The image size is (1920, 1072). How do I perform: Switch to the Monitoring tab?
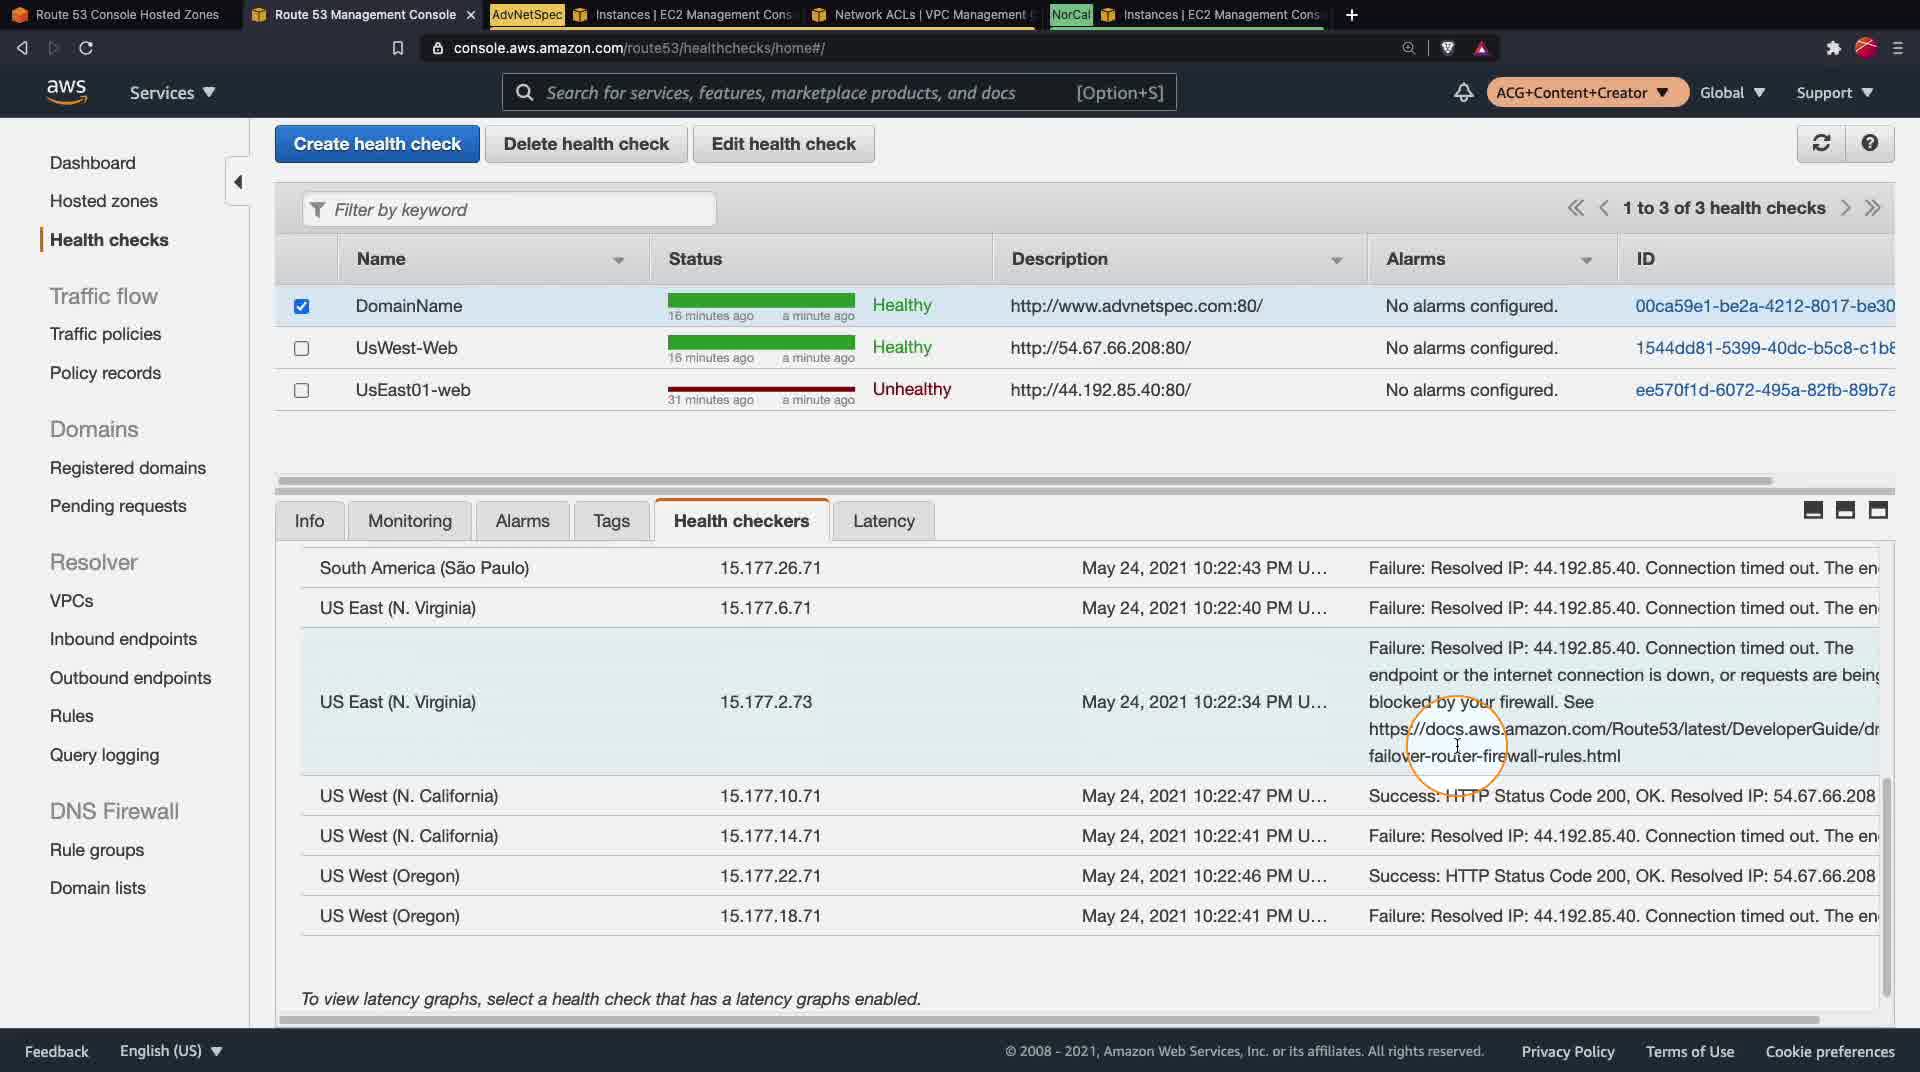[x=409, y=521]
